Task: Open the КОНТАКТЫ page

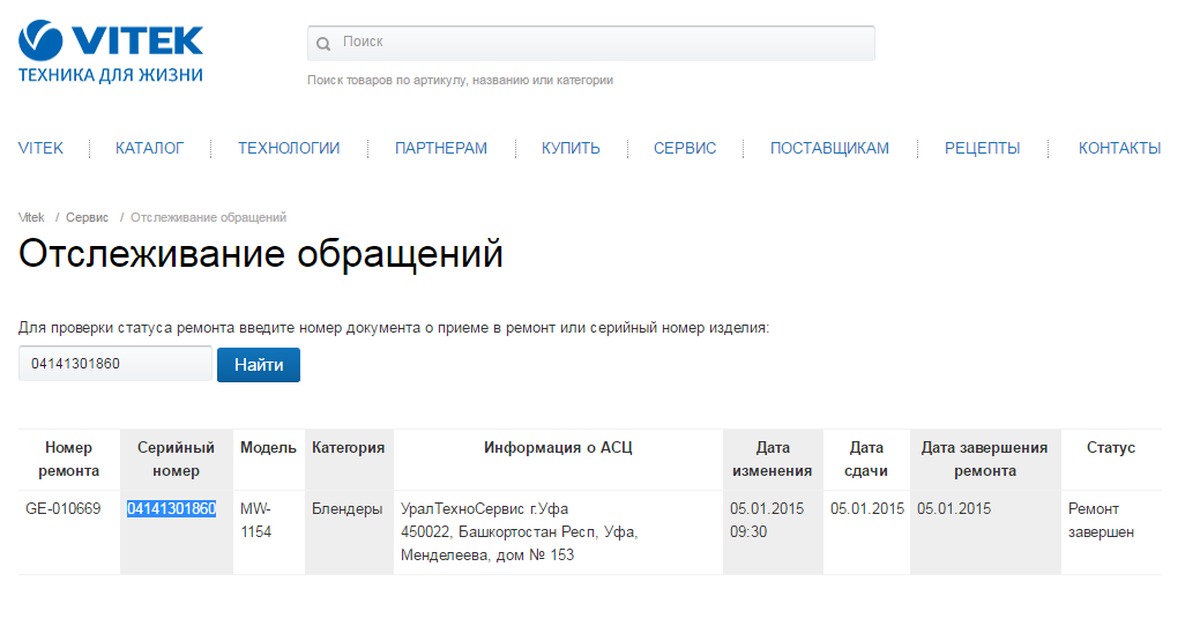Action: (1119, 148)
